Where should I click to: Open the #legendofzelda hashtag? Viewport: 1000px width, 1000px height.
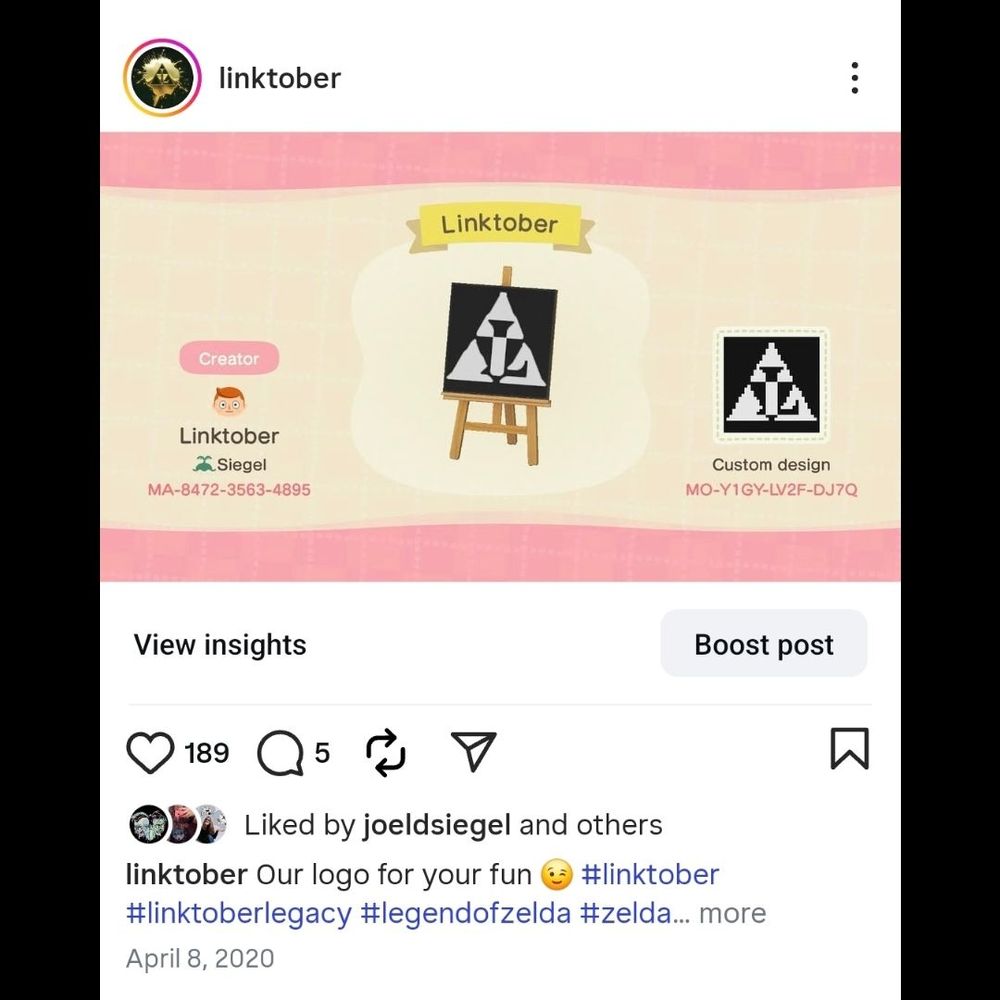[x=466, y=913]
